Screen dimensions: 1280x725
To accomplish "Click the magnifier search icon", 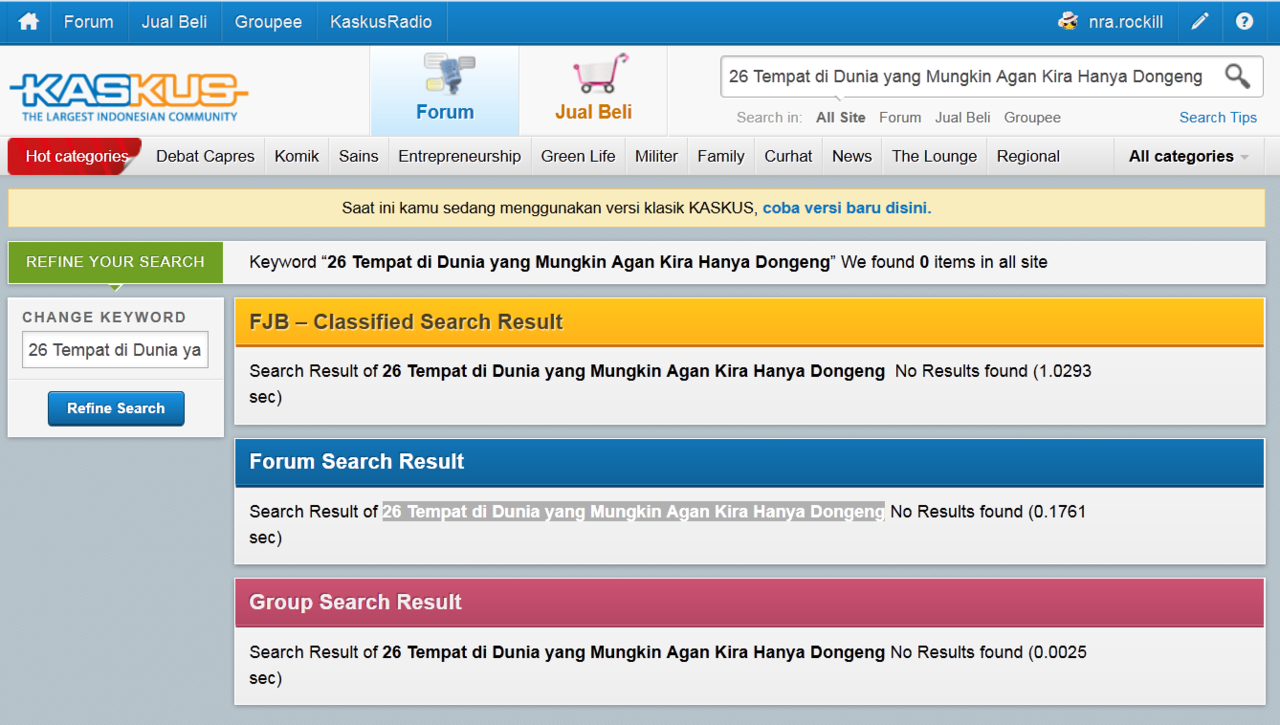I will 1238,76.
